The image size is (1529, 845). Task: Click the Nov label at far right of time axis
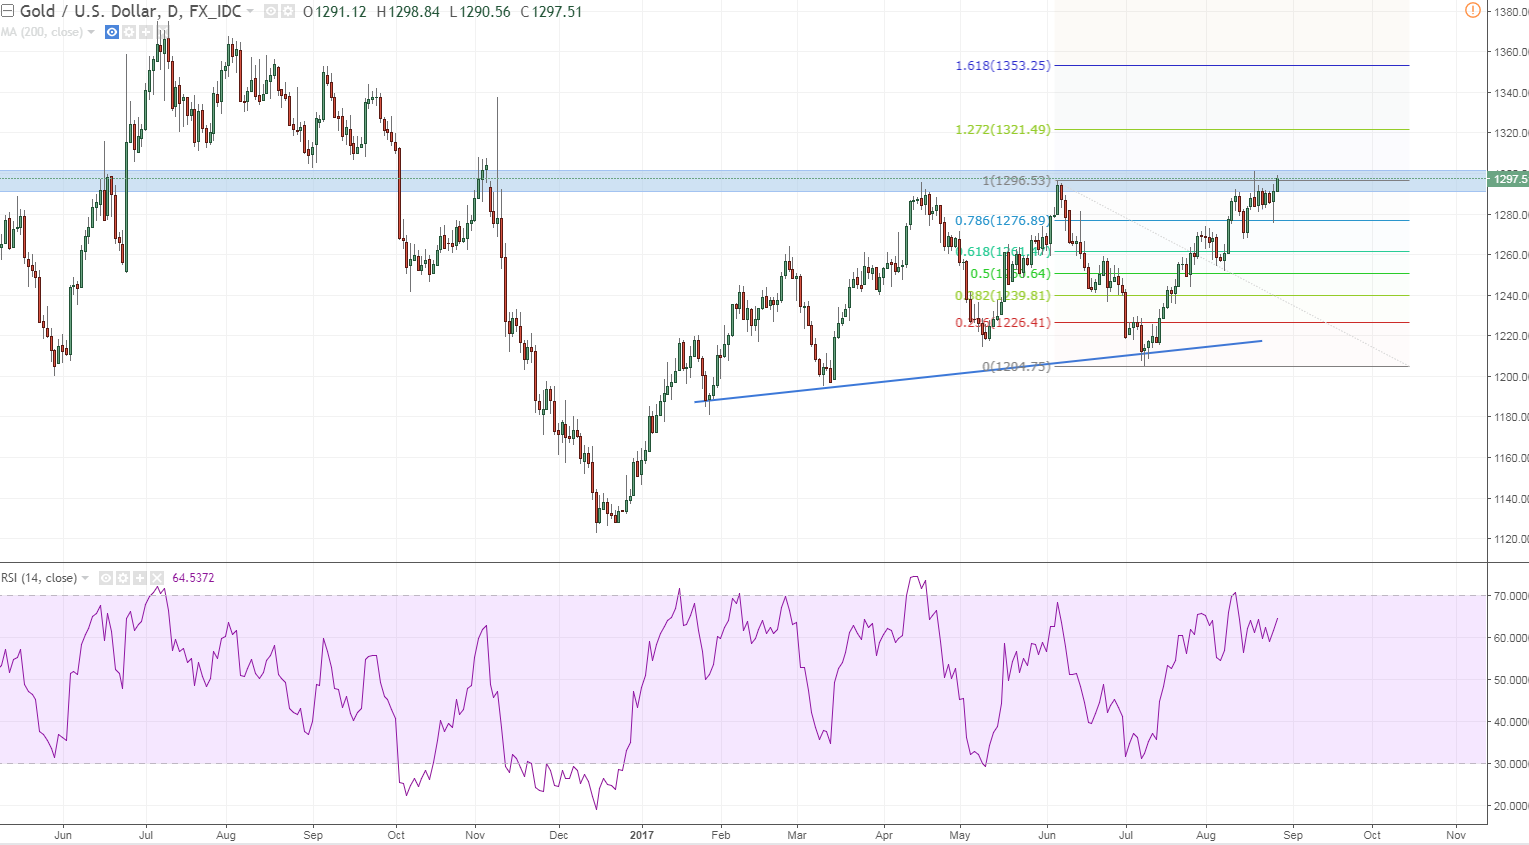pos(1456,835)
